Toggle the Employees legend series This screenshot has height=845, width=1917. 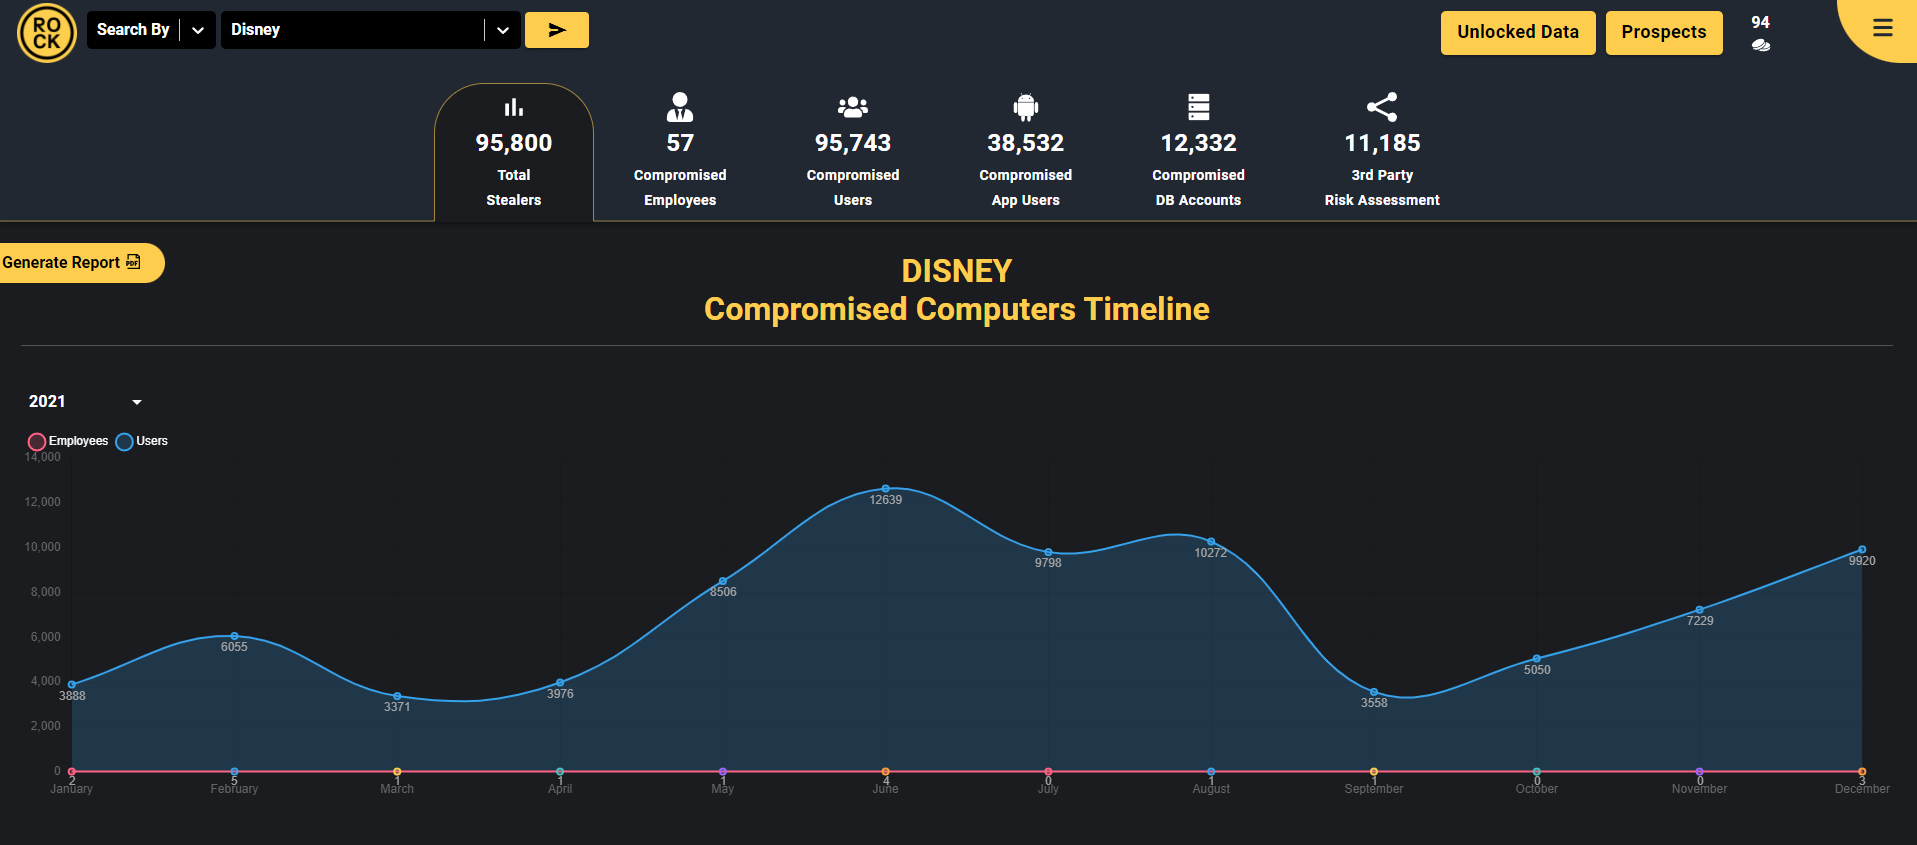pos(68,441)
